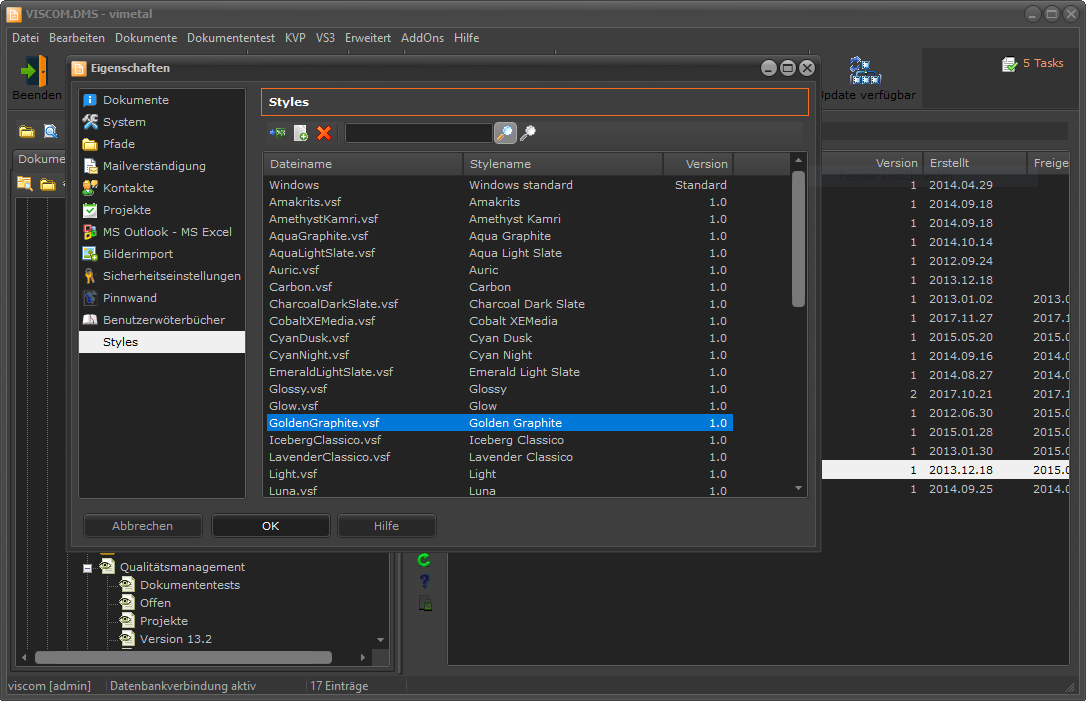Viewport: 1086px width, 701px height.
Task: Collapse the Qualitätsmanagement tree node
Action: 87,568
